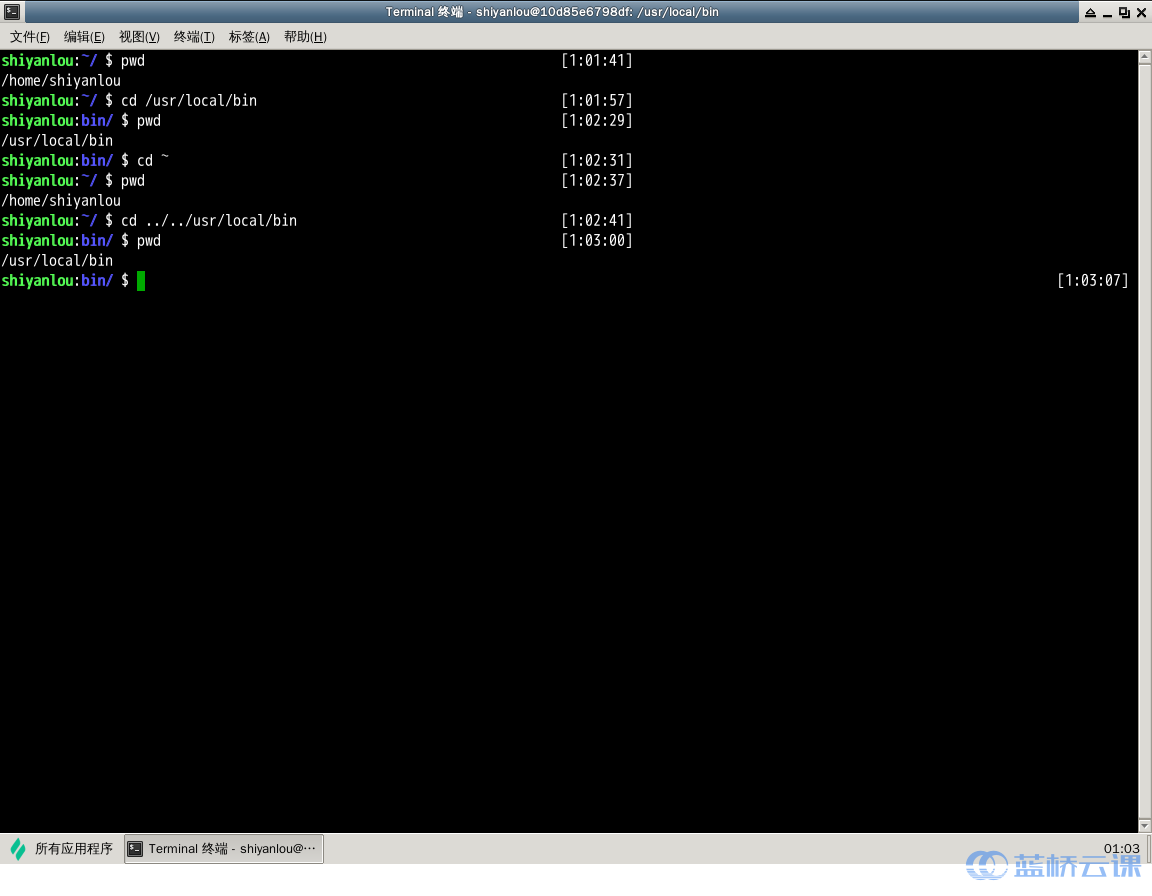The height and width of the screenshot is (896, 1152).
Task: Click the vertical scrollbar track
Action: coord(1145,441)
